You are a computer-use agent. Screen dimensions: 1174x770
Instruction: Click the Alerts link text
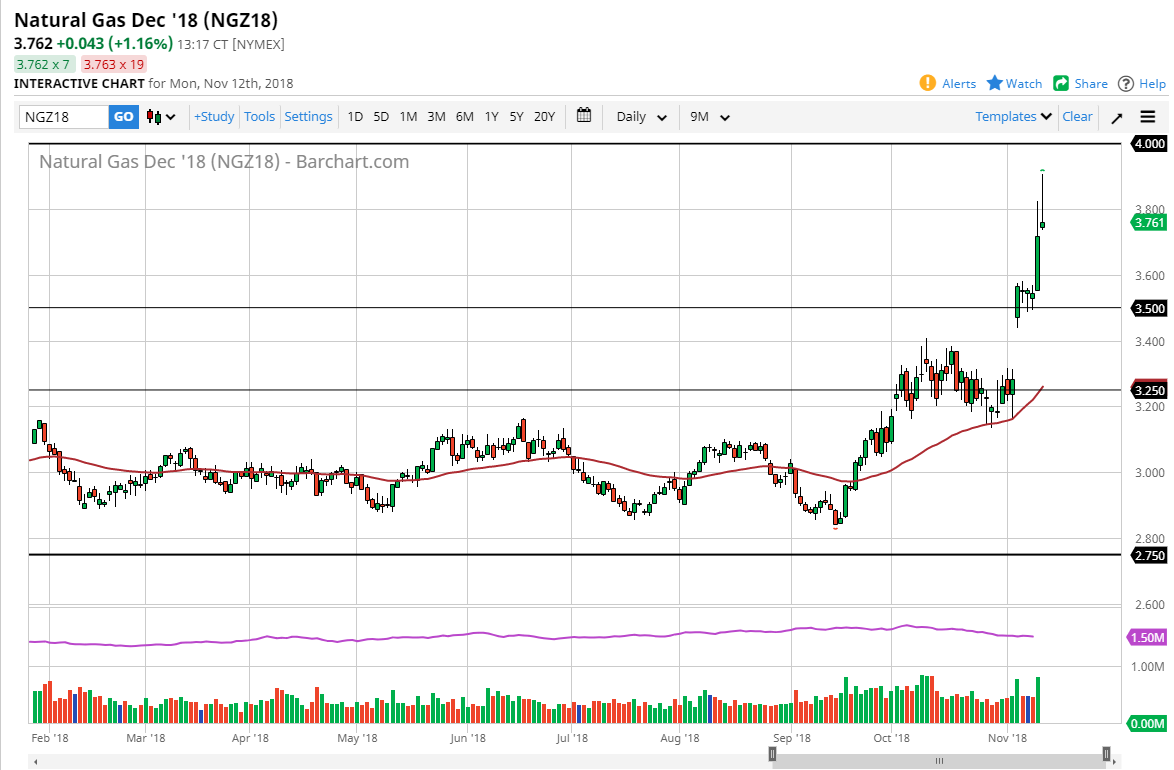[959, 84]
